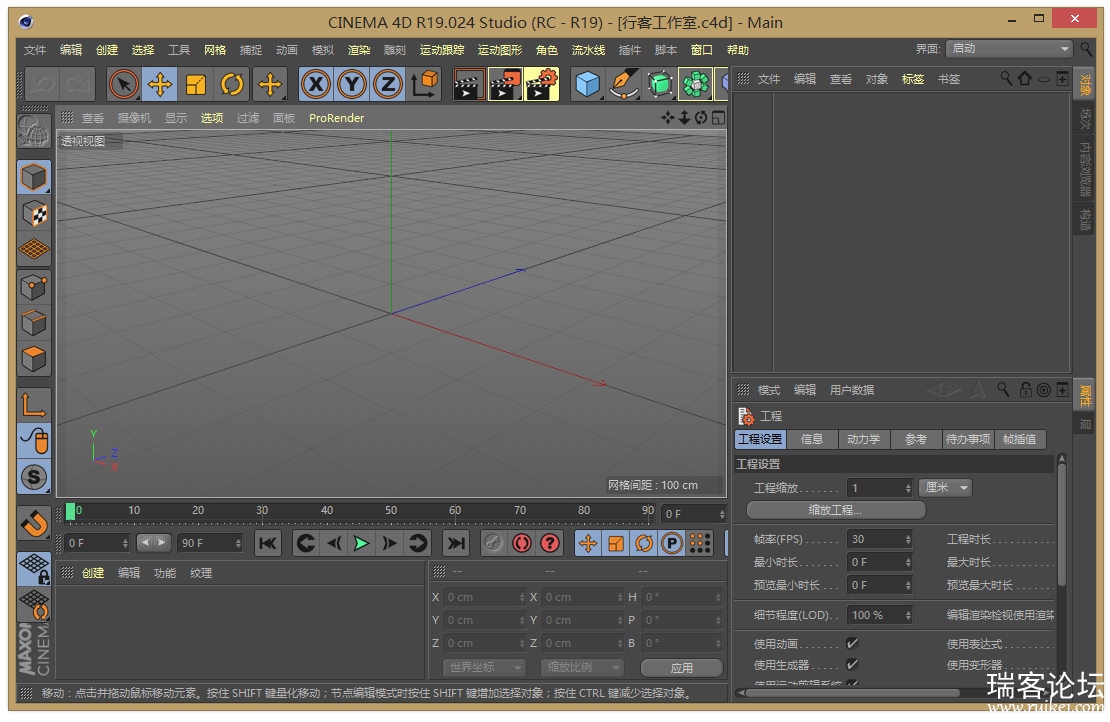Click the Cube primitive icon
The height and width of the screenshot is (722, 1110).
[x=587, y=84]
